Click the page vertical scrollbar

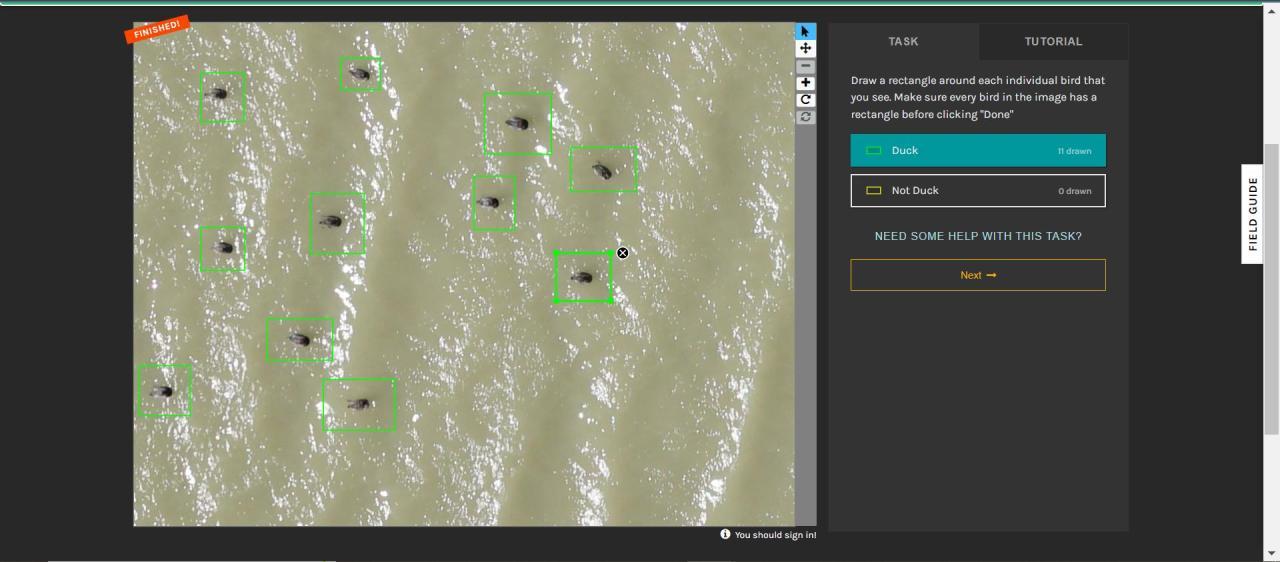point(1271,290)
